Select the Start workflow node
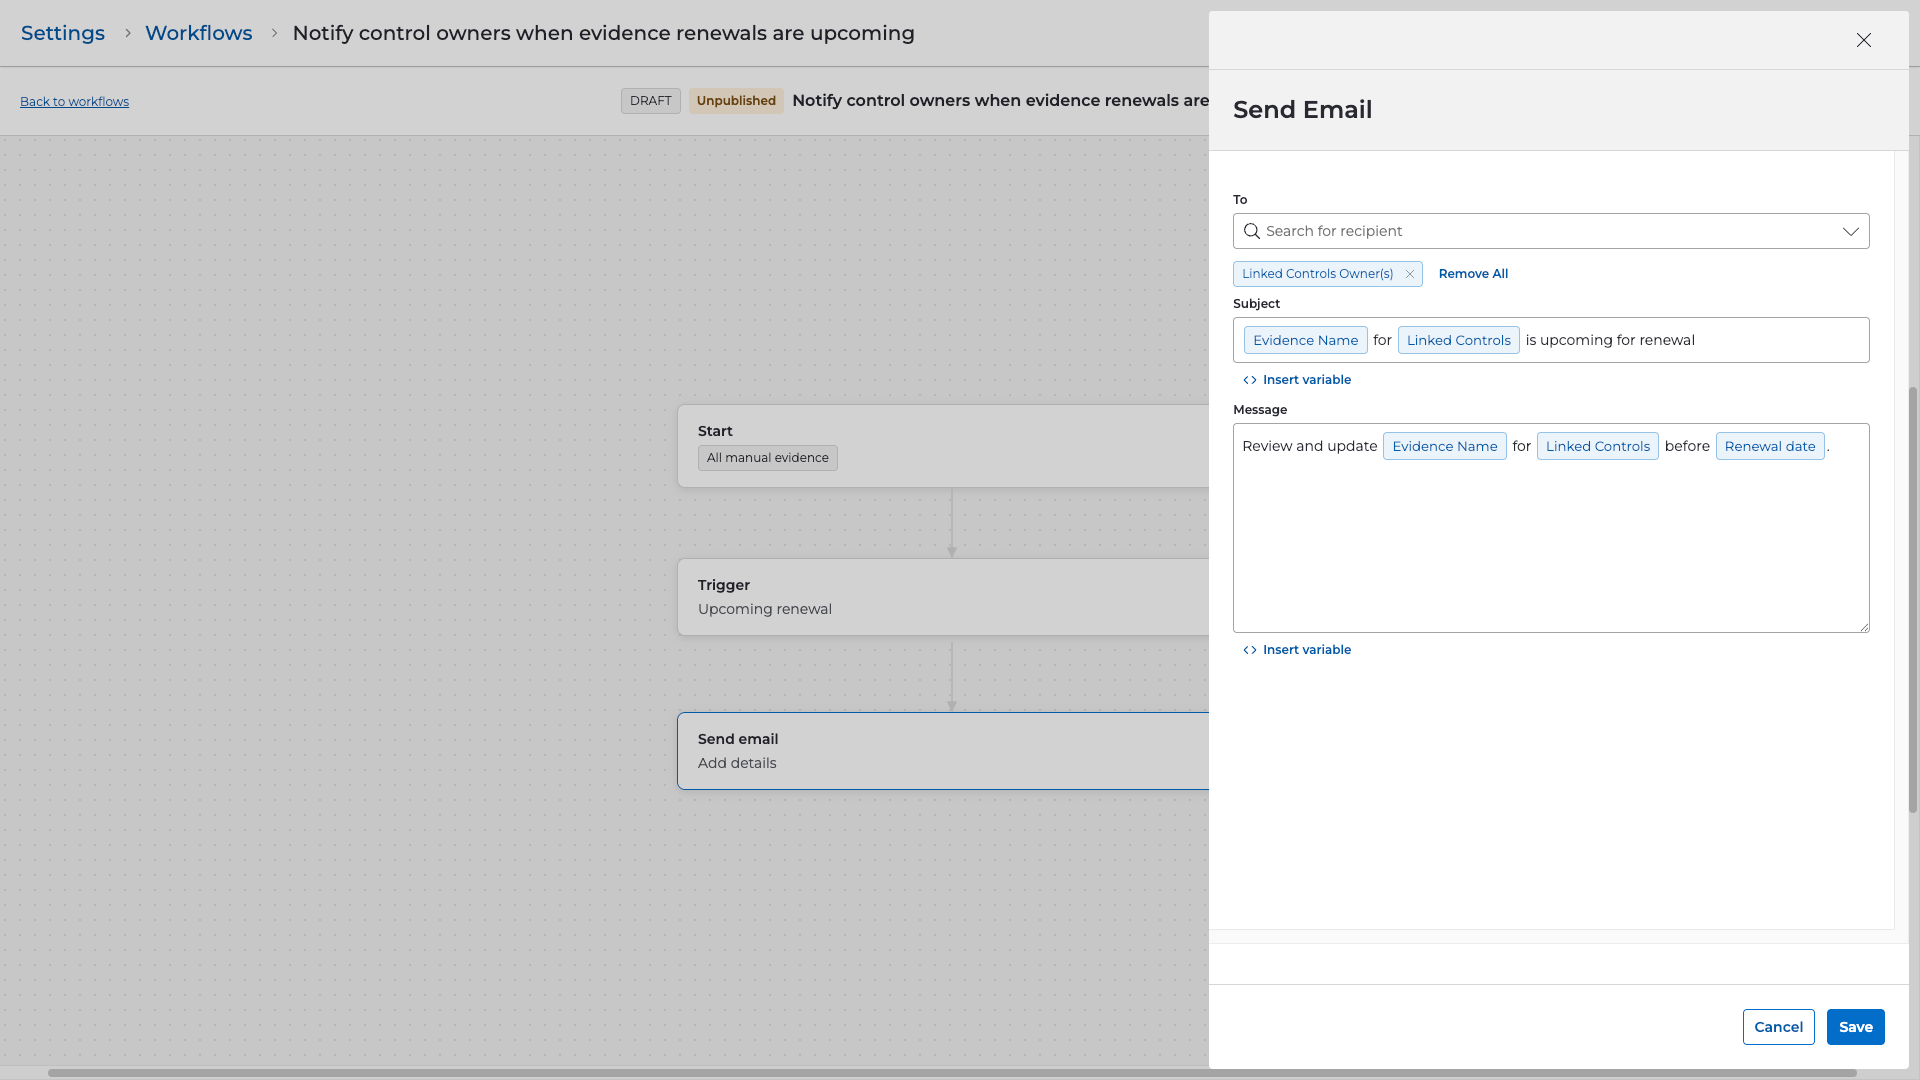1920x1080 pixels. click(940, 445)
